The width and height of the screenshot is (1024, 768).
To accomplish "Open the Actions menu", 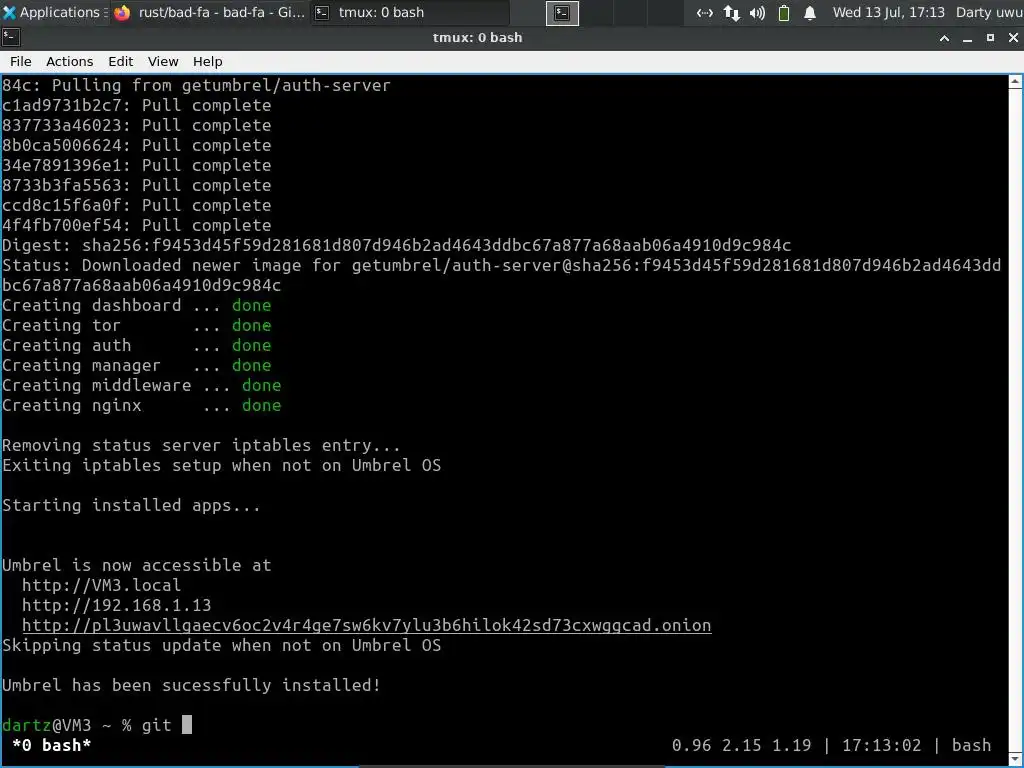I will pos(69,61).
